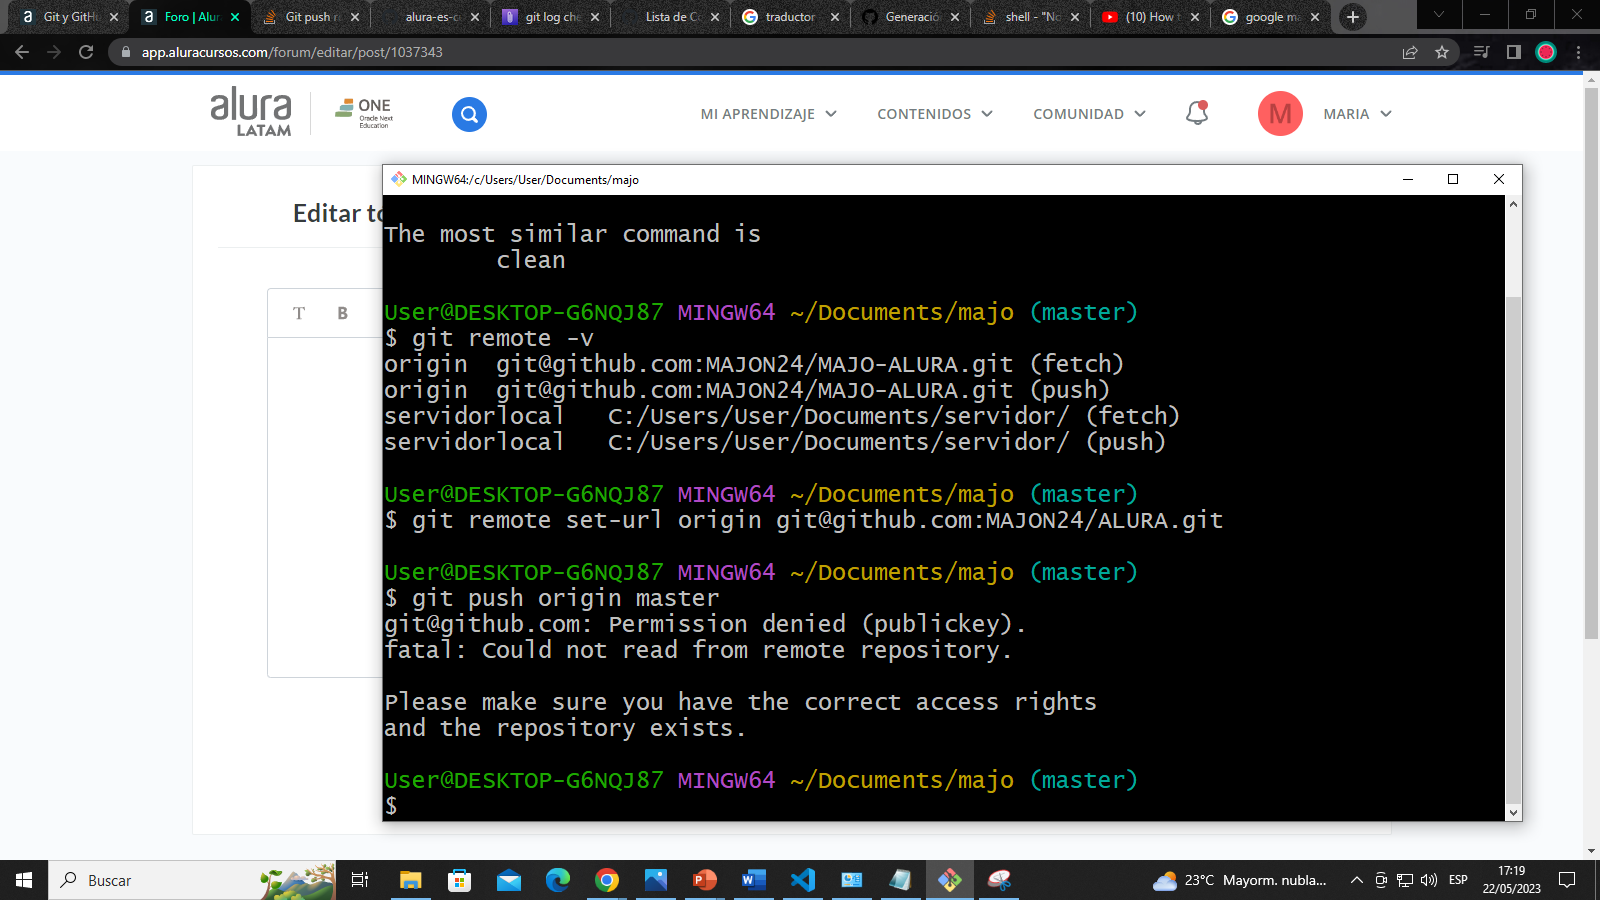Toggle the T heading format in editor
This screenshot has height=900, width=1600.
pos(298,313)
